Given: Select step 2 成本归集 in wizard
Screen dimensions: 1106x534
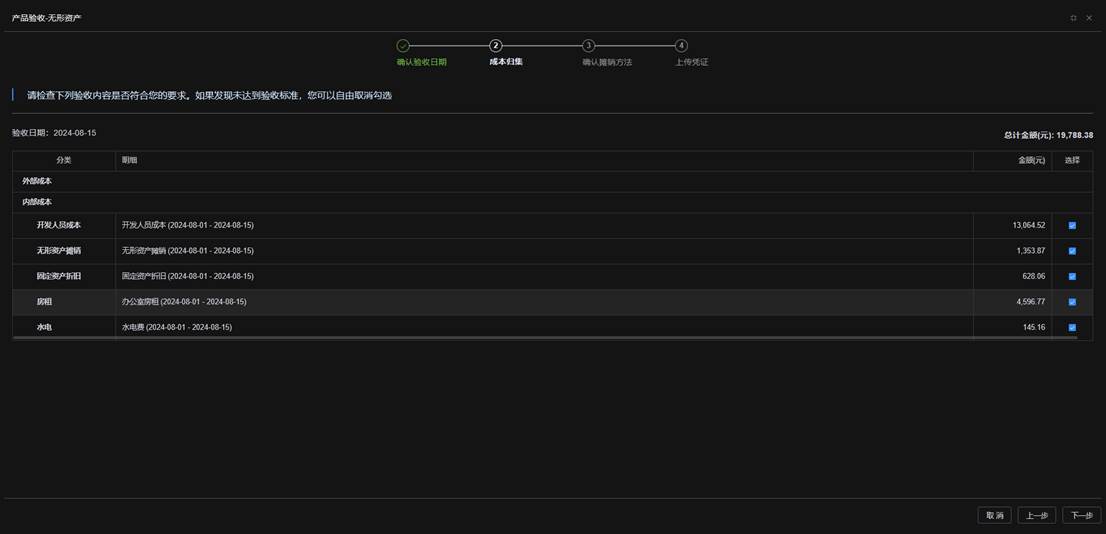Looking at the screenshot, I should 495,46.
